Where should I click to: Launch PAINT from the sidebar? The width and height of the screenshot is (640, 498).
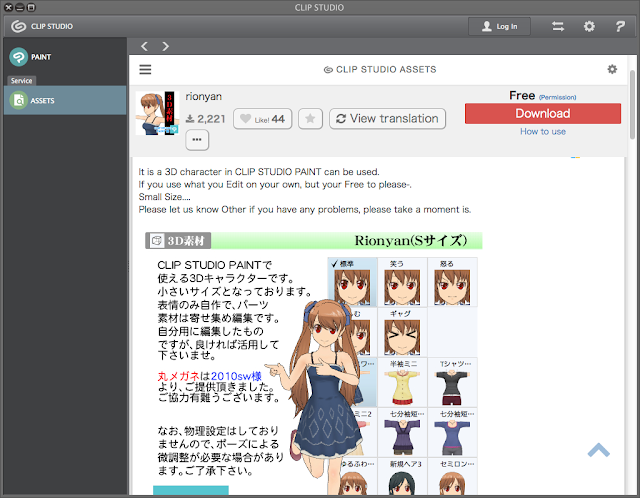click(x=31, y=57)
